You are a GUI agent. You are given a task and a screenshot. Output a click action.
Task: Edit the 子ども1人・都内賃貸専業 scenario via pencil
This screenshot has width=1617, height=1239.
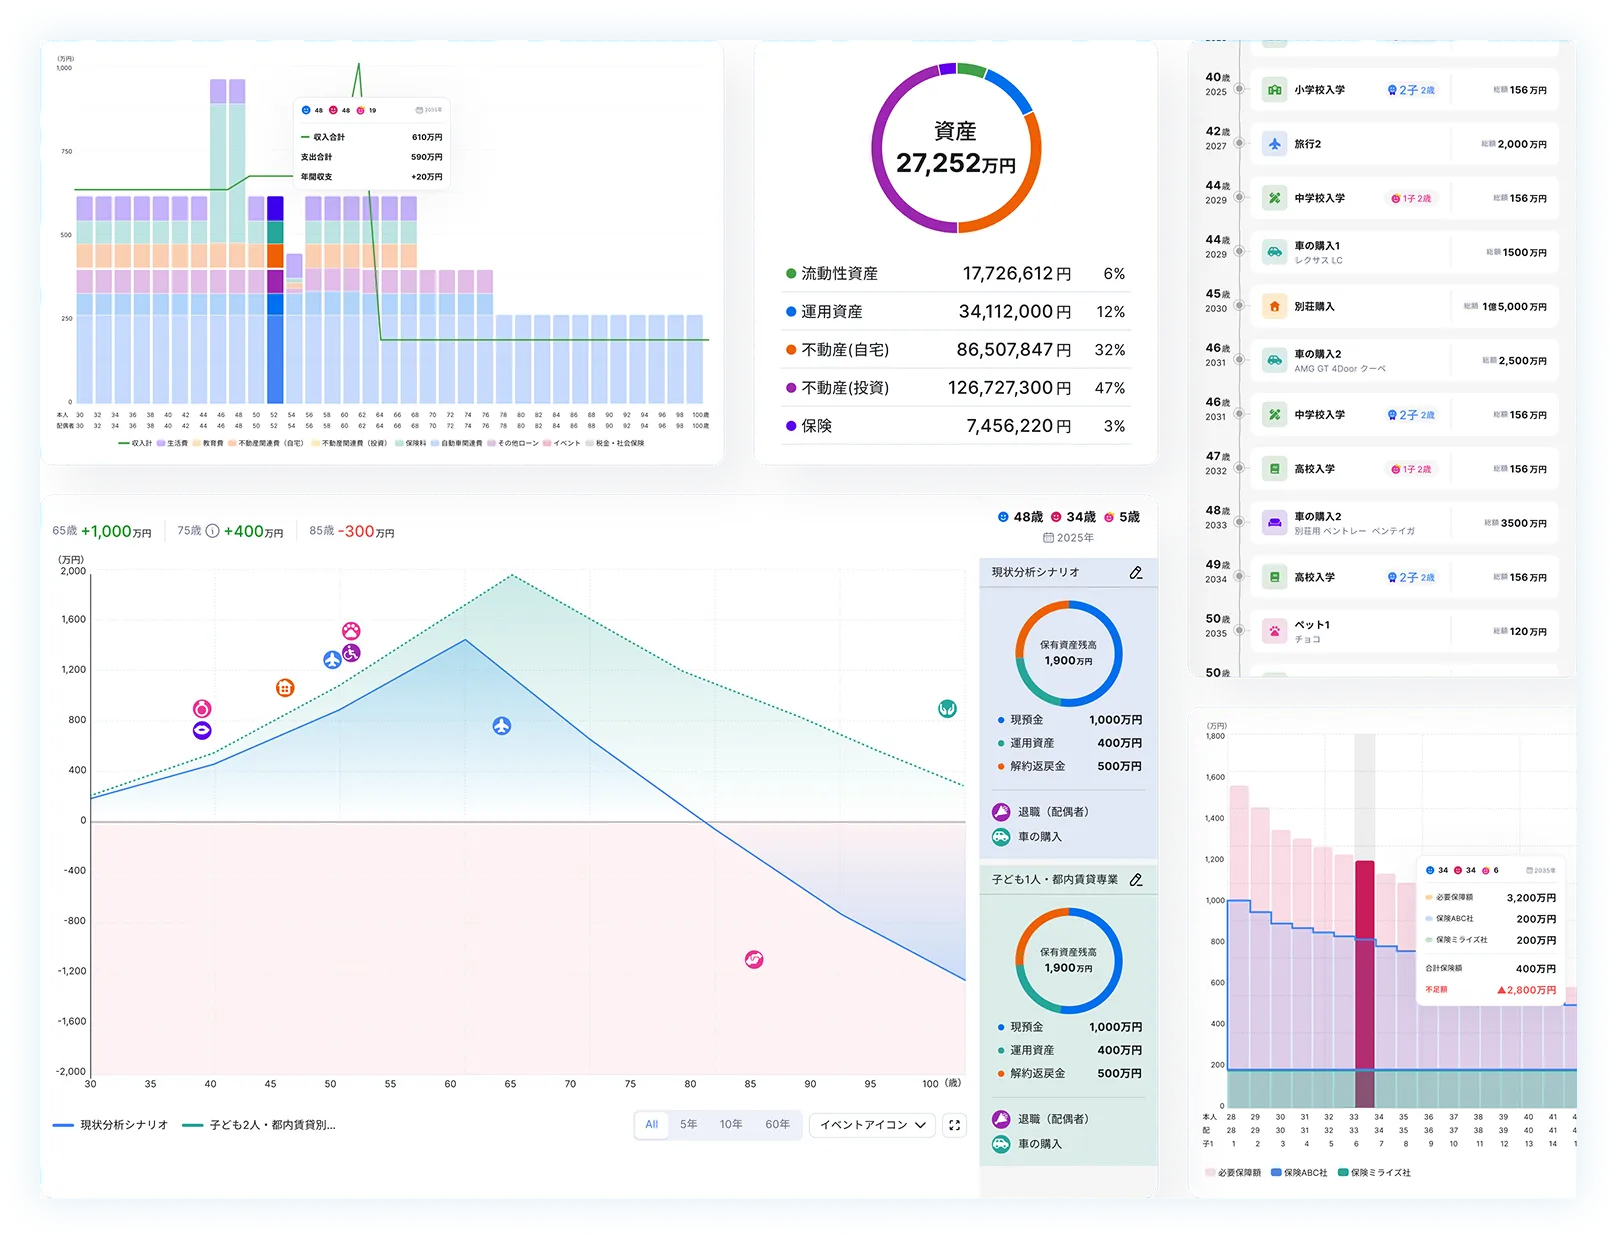(x=1135, y=880)
